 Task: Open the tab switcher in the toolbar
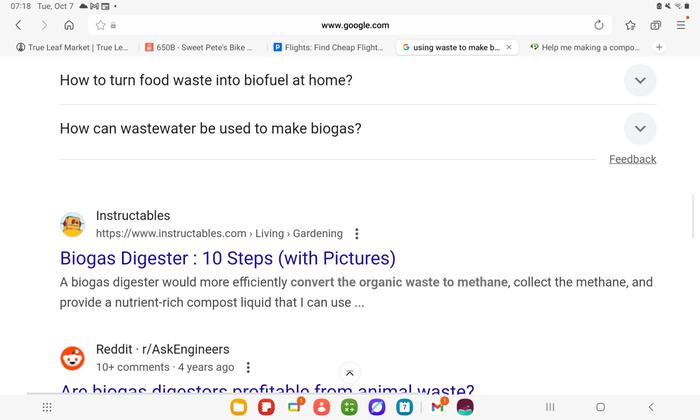656,25
